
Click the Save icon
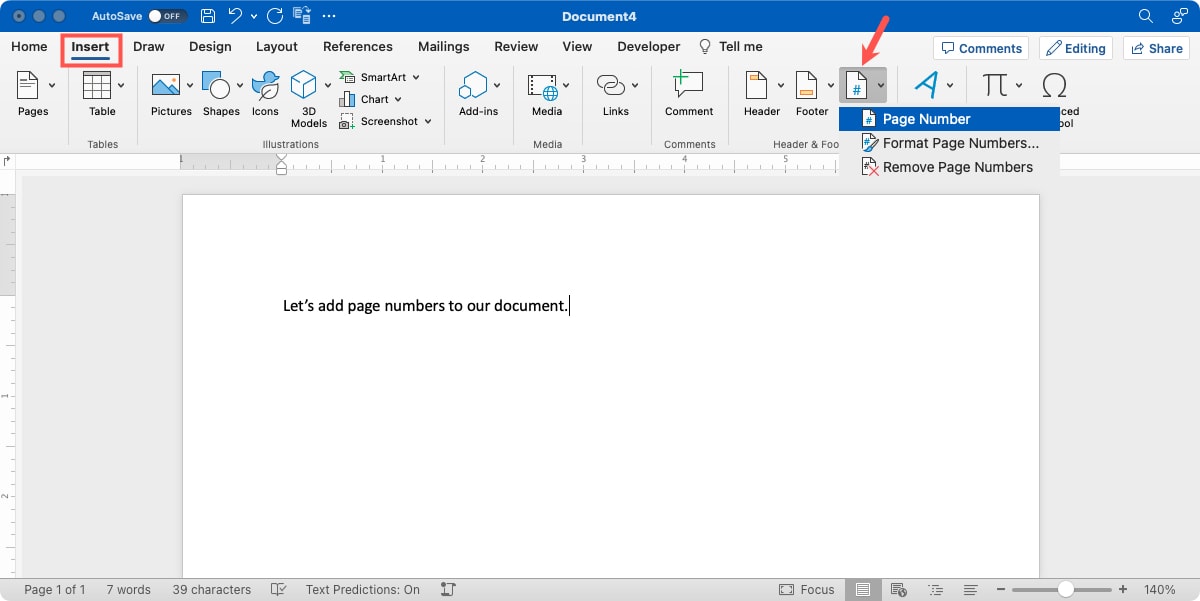(x=207, y=16)
